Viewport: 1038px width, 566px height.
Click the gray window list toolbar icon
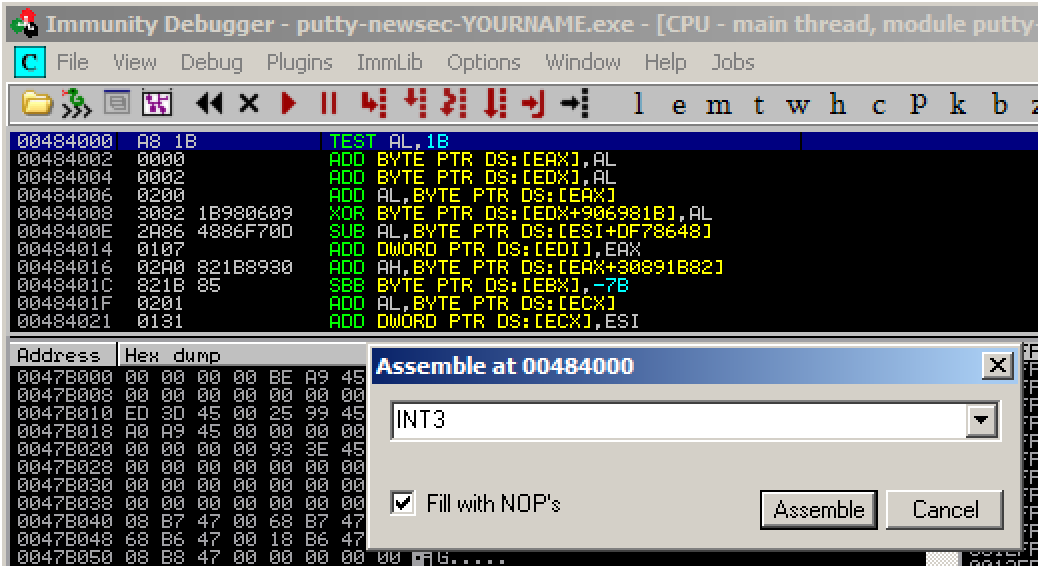117,103
